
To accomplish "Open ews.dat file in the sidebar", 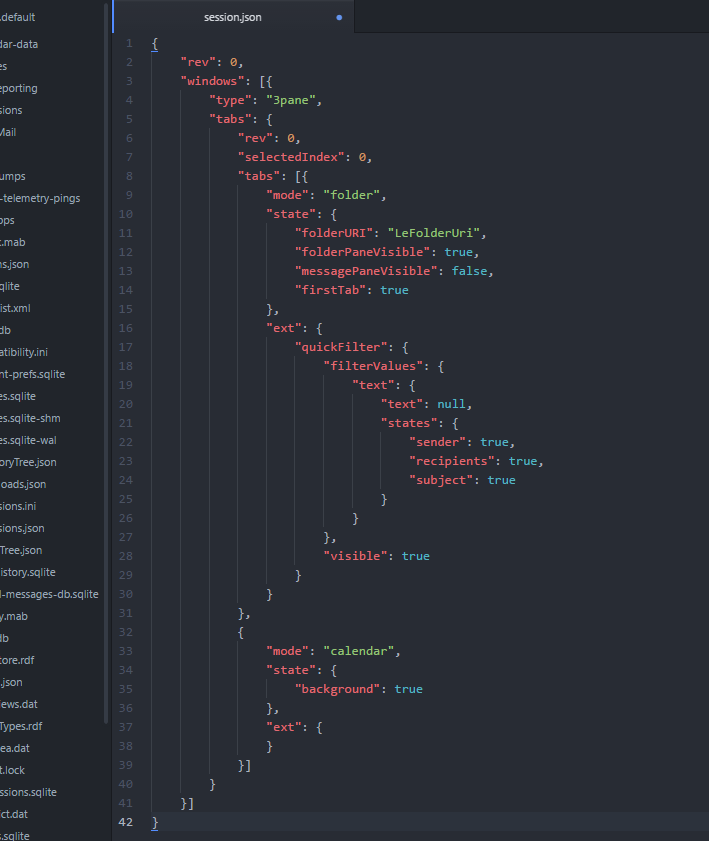I will coord(19,704).
